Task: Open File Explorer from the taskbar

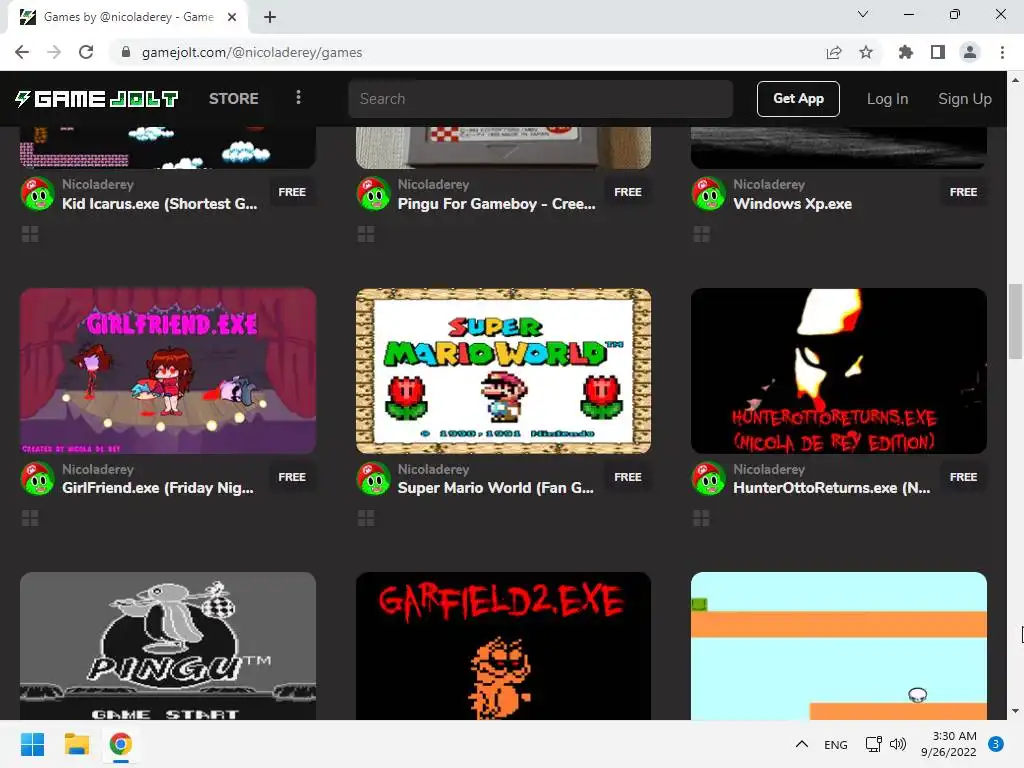Action: (x=76, y=744)
